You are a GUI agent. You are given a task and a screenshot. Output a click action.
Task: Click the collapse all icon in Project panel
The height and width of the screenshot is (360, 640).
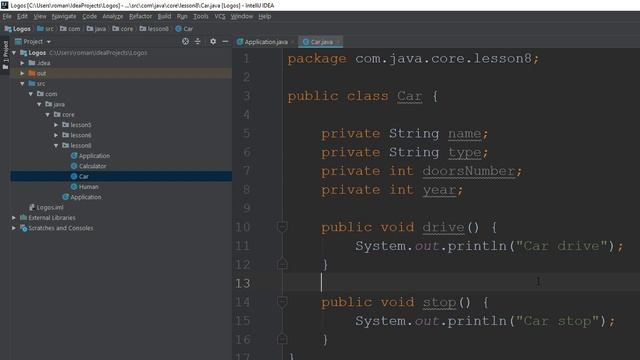(x=198, y=41)
